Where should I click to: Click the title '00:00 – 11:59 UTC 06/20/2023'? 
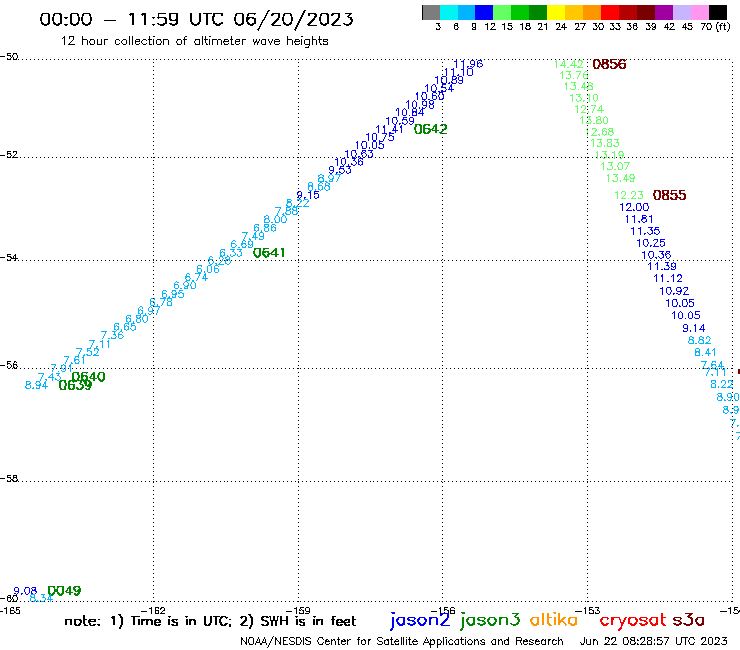196,19
